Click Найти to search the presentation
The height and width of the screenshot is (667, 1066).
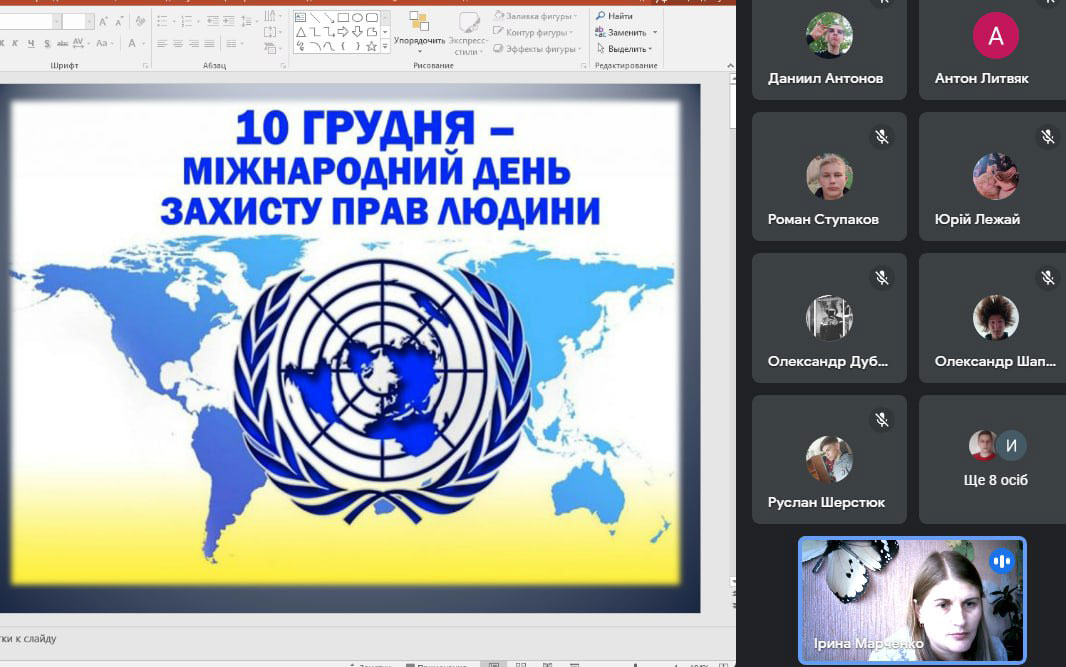click(x=615, y=16)
